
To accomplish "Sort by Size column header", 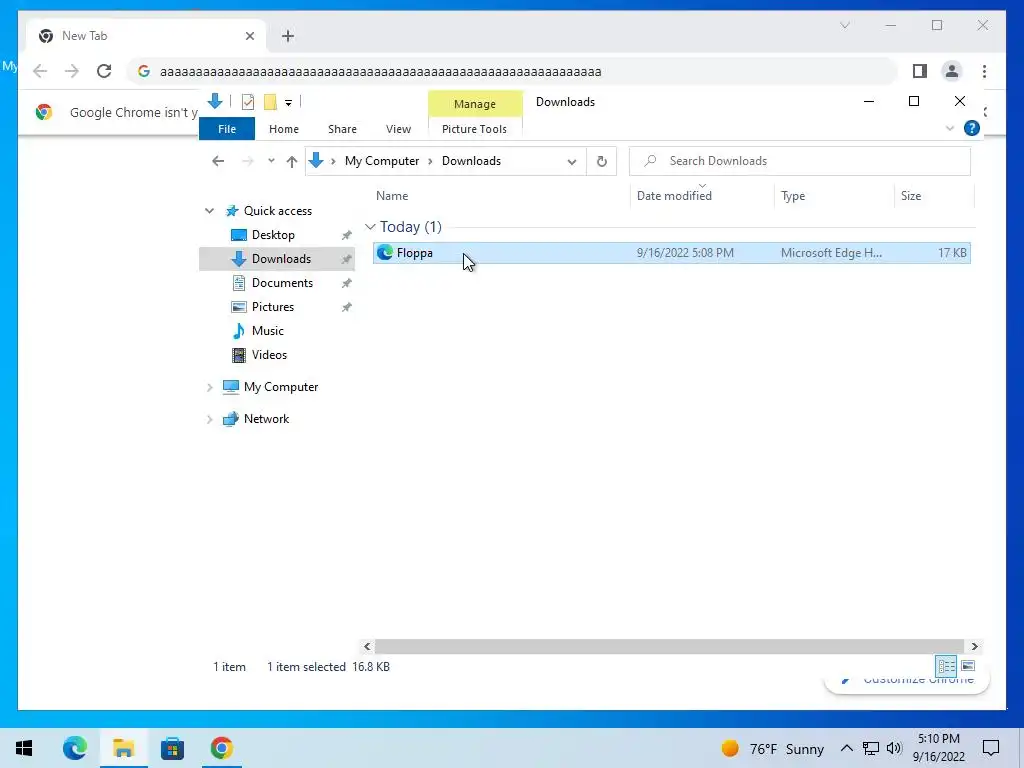I will click(910, 196).
